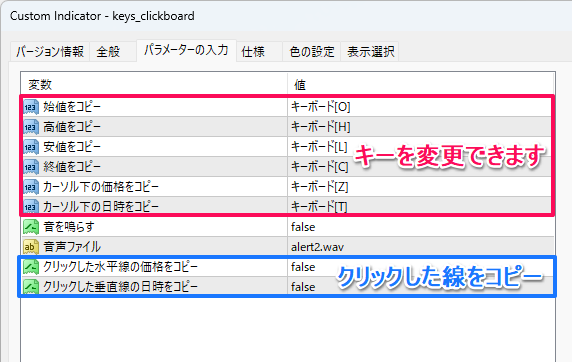572x362 pixels.
Task: Select the パラメーターの入力 tab
Action: coord(186,50)
